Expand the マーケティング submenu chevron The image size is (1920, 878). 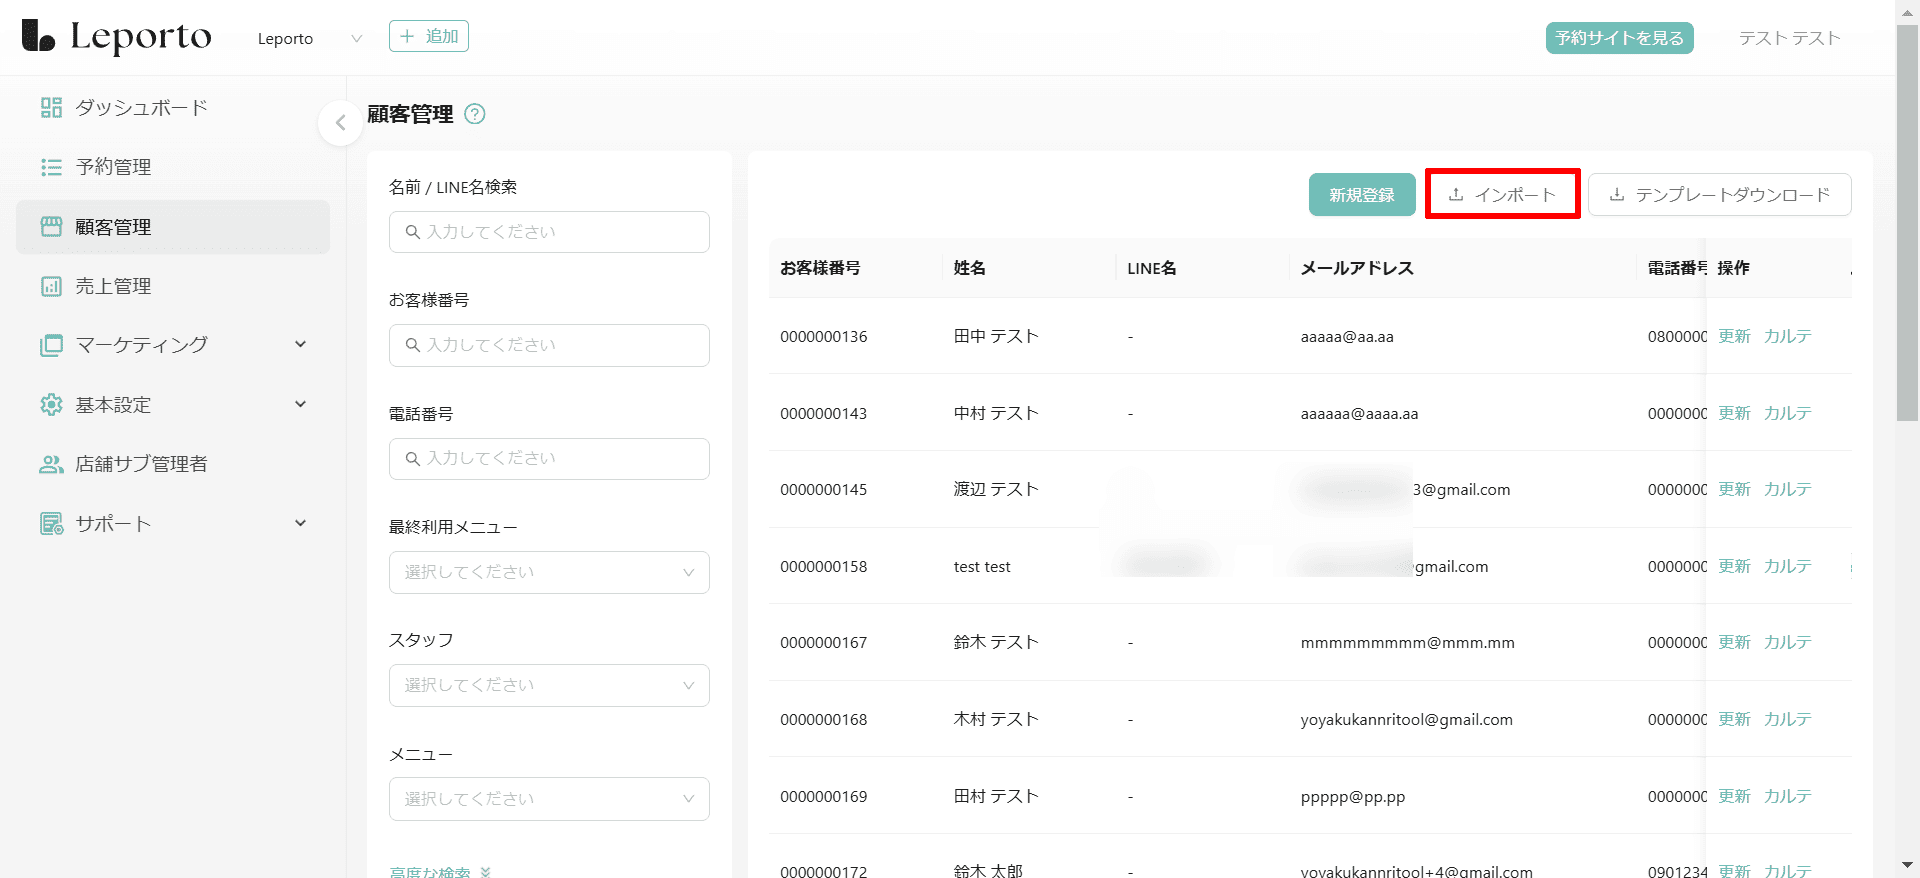click(300, 345)
